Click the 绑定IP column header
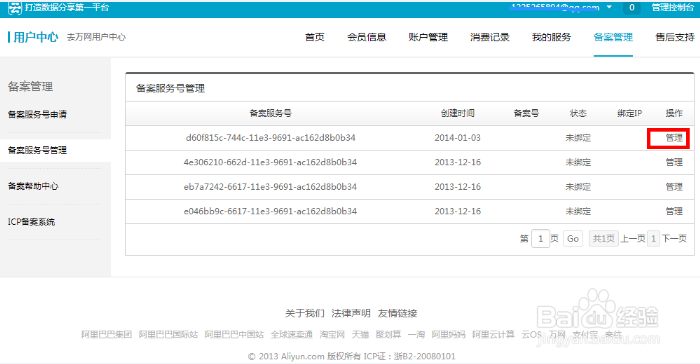The width and height of the screenshot is (700, 364). 629,113
